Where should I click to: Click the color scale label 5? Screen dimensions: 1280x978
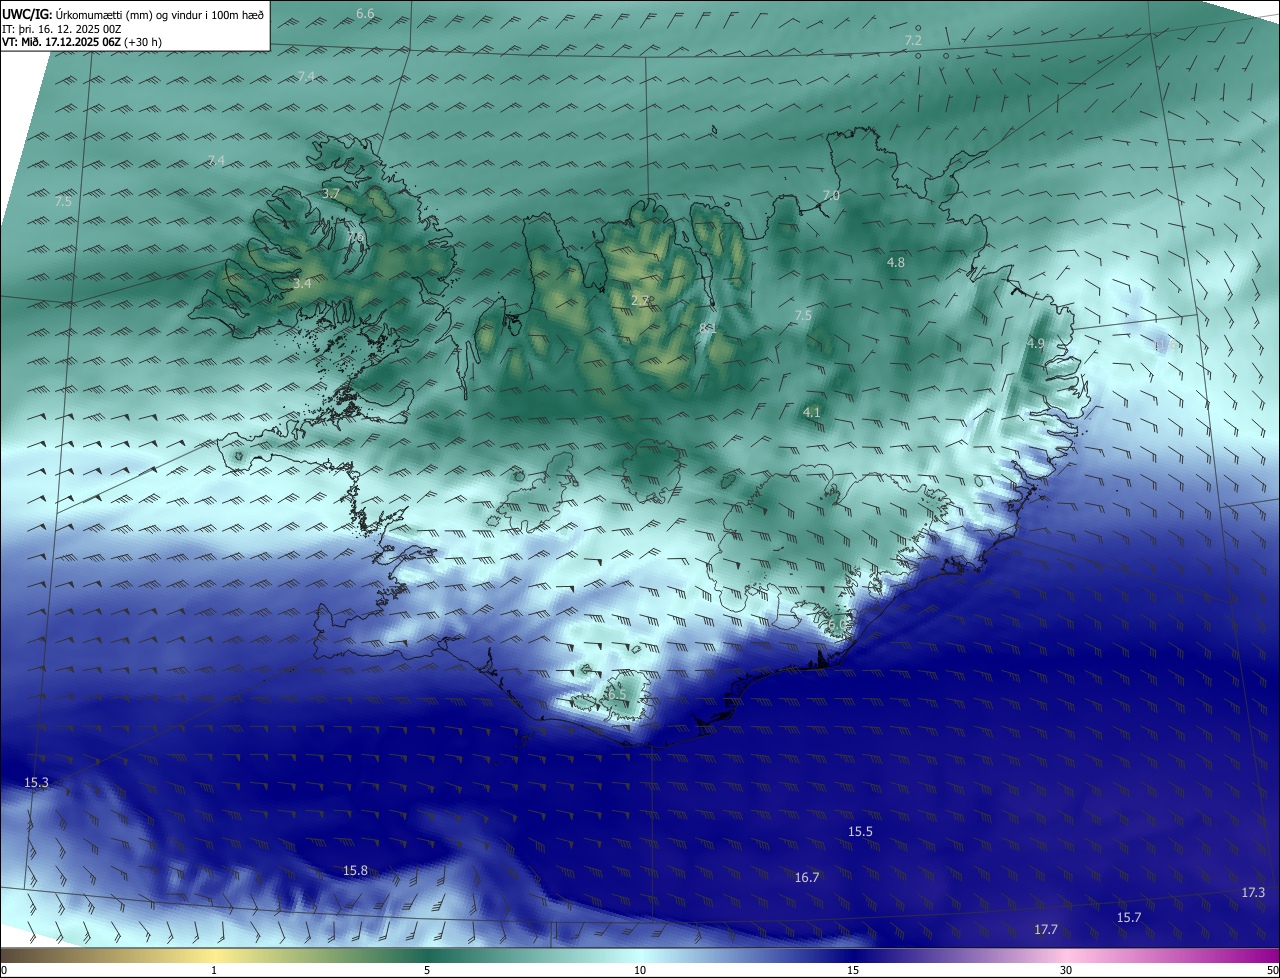[427, 970]
